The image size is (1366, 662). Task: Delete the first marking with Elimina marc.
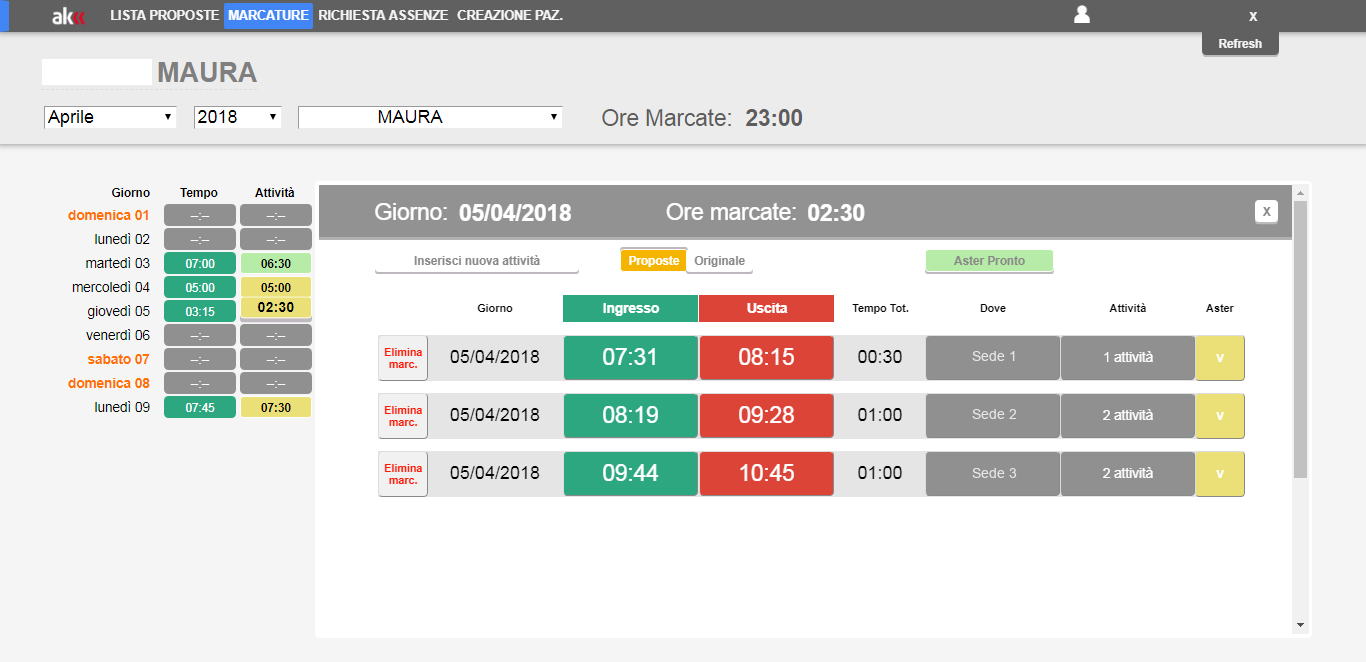[x=402, y=357]
